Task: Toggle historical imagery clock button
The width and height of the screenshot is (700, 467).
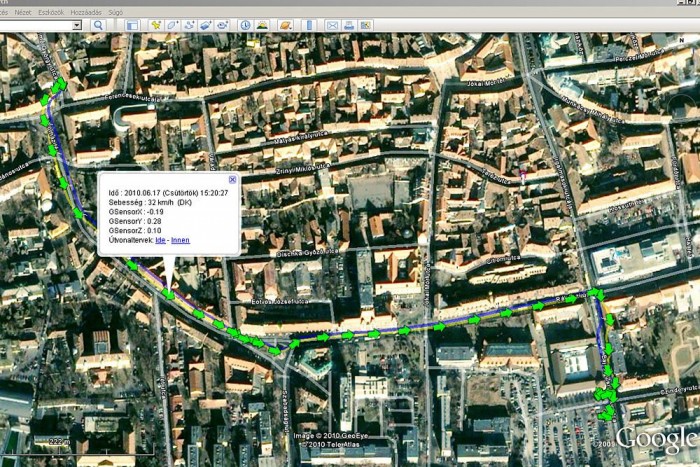Action: (245, 24)
